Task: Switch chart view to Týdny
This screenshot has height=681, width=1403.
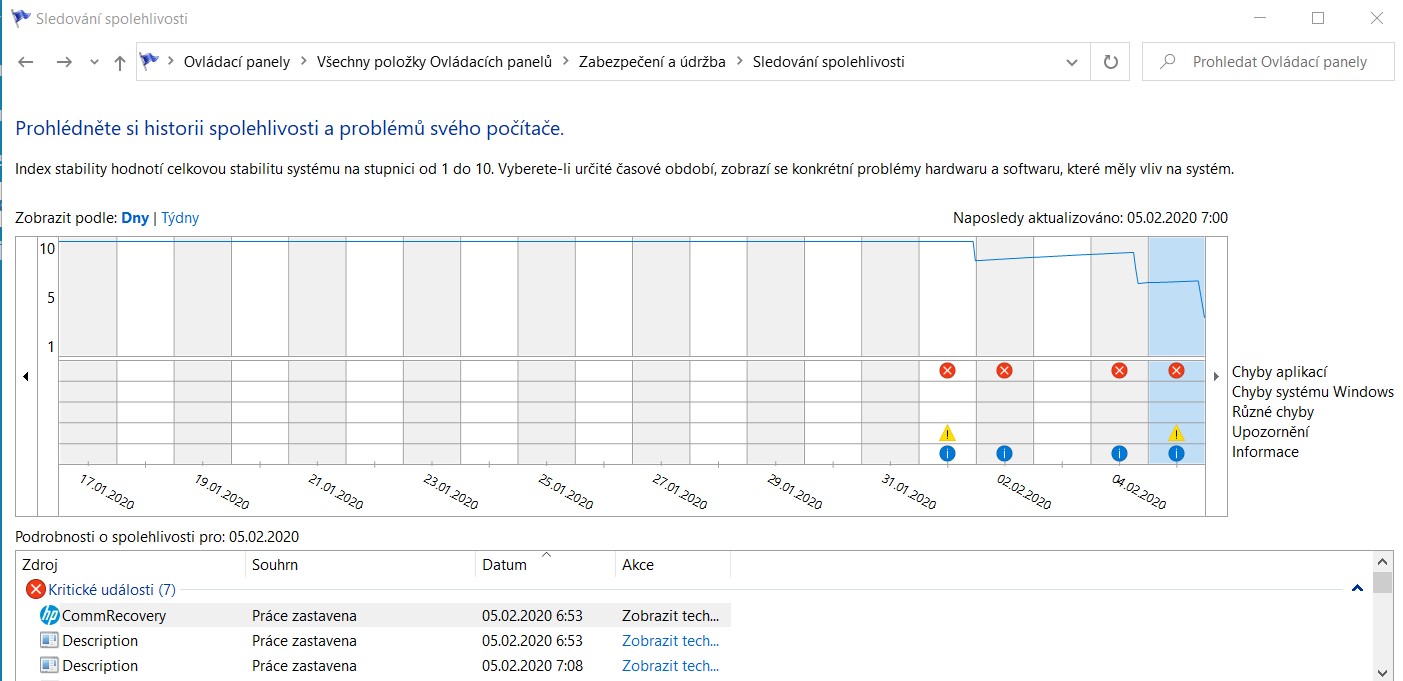Action: point(180,218)
